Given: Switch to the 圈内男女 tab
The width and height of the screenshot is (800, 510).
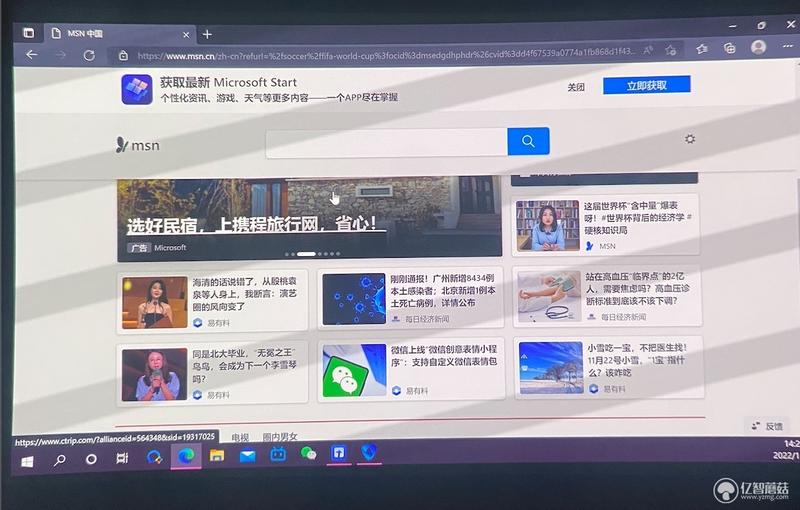Looking at the screenshot, I should click(x=280, y=437).
